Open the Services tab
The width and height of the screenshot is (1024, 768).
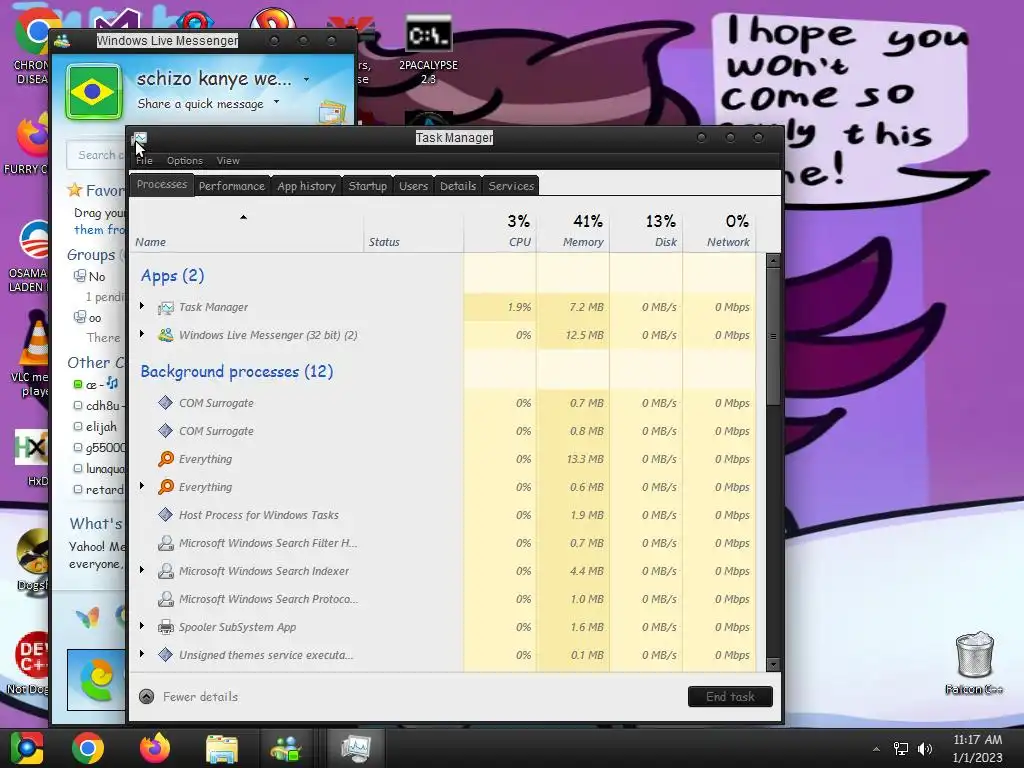tap(511, 186)
